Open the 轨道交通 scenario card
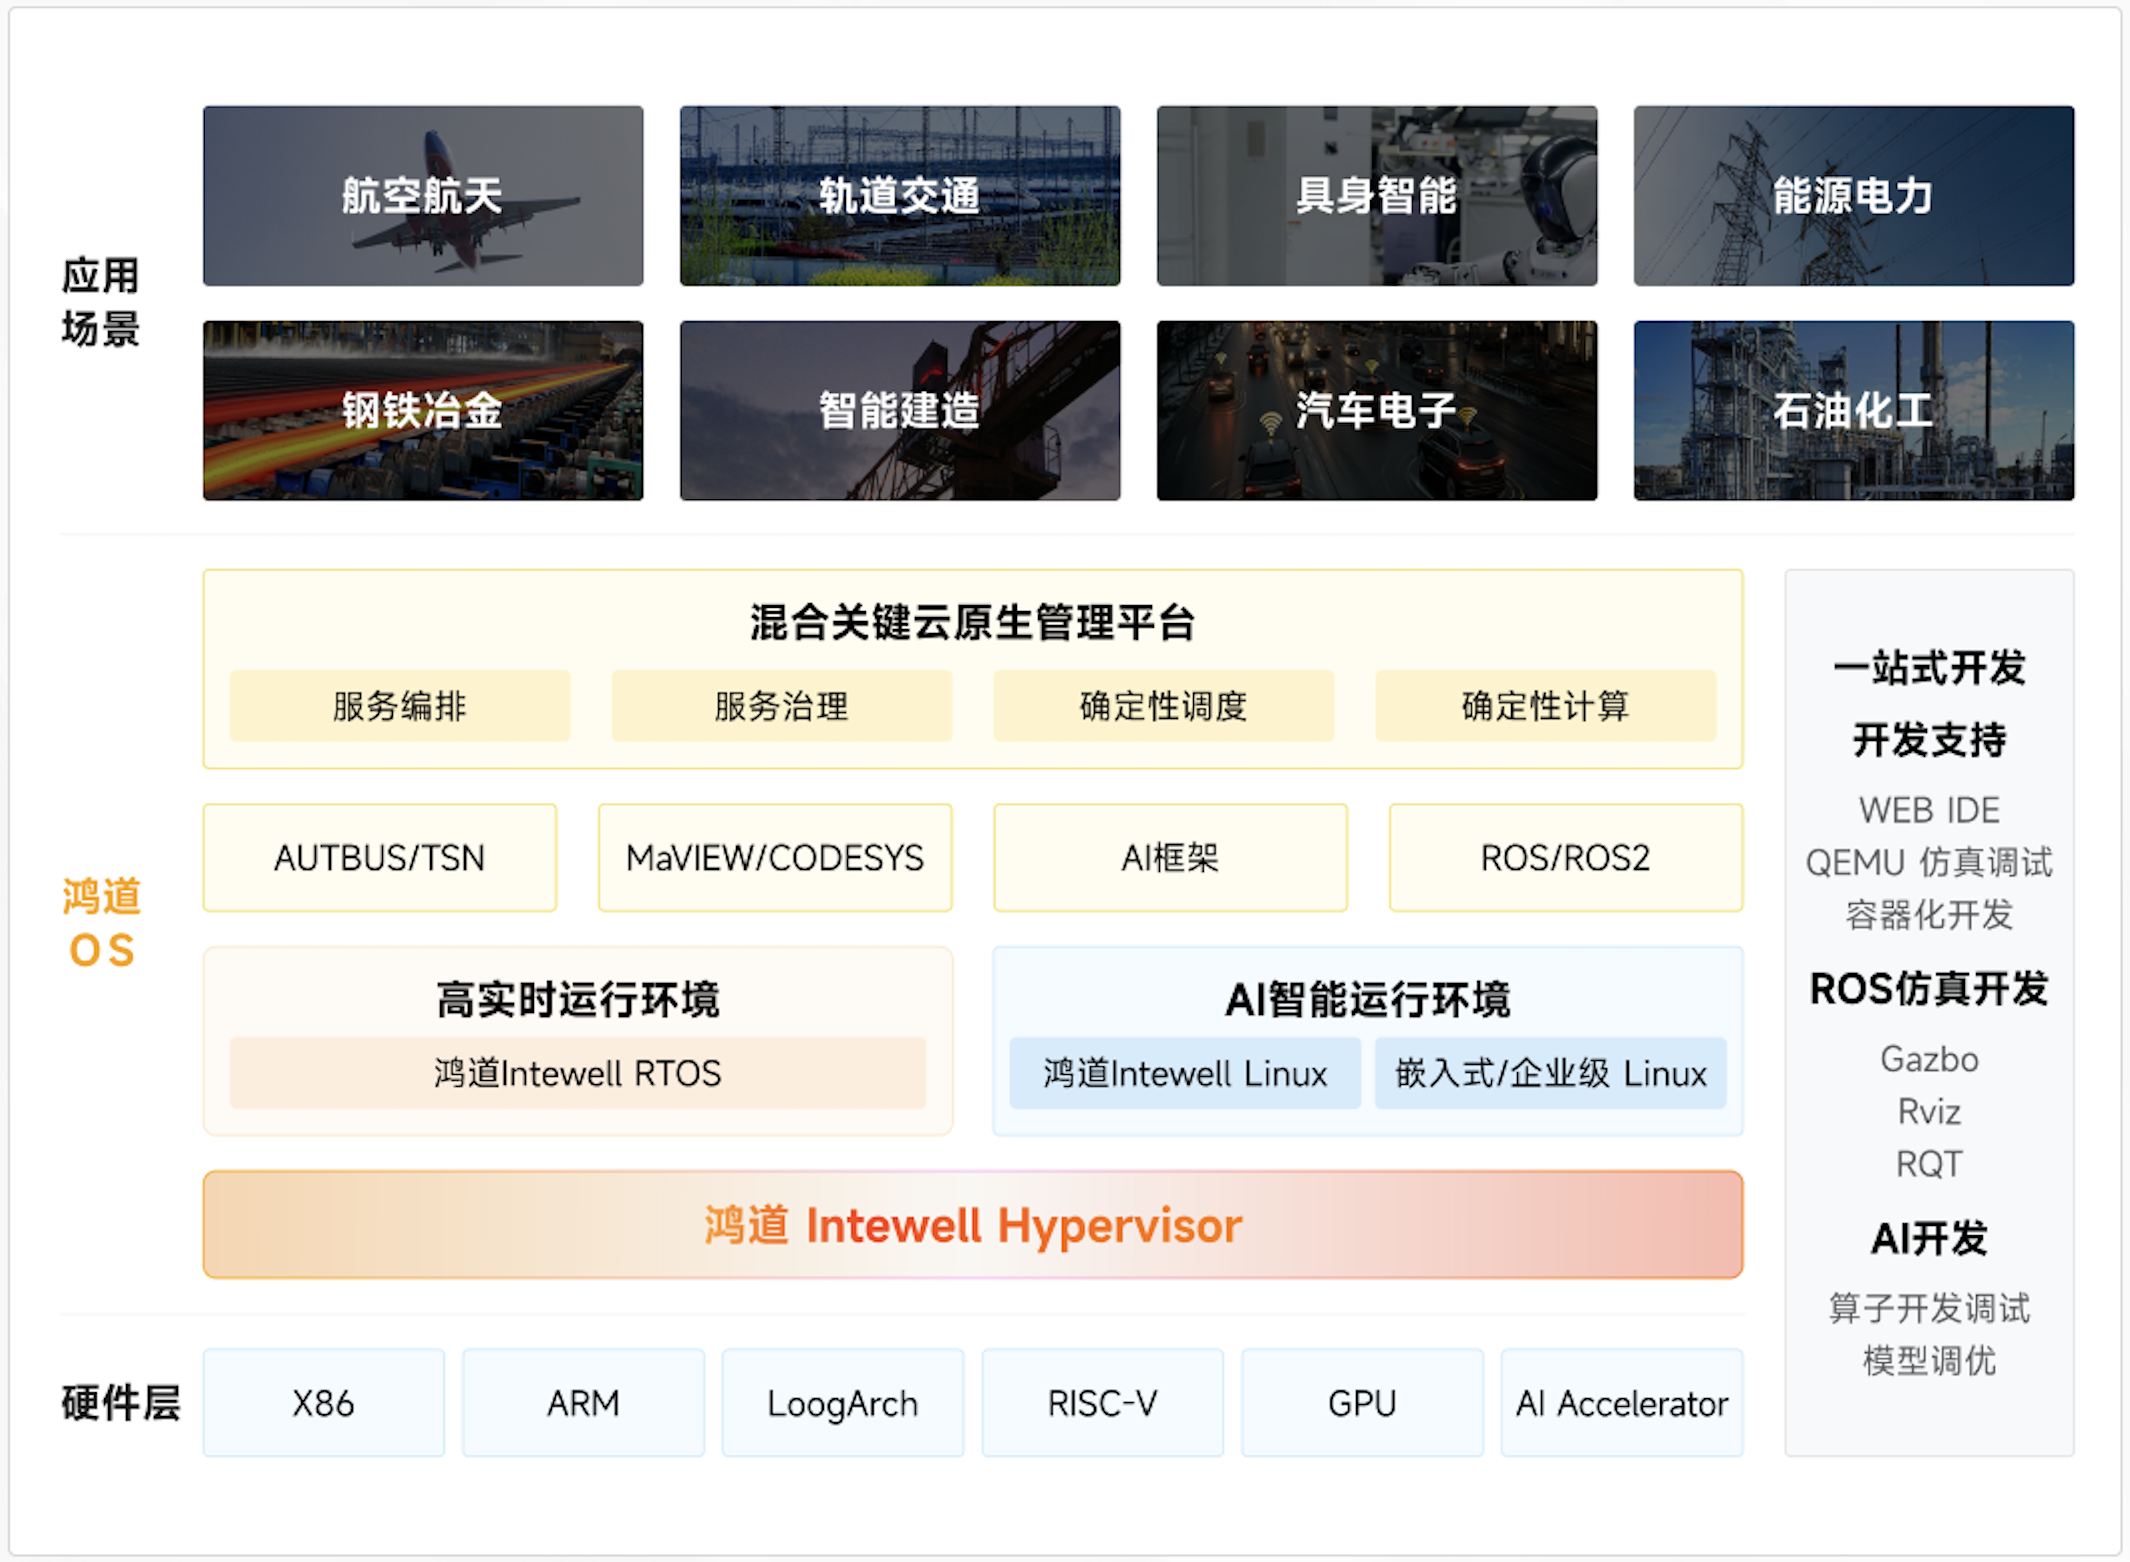Screen dimensions: 2130x1562 [x=900, y=196]
